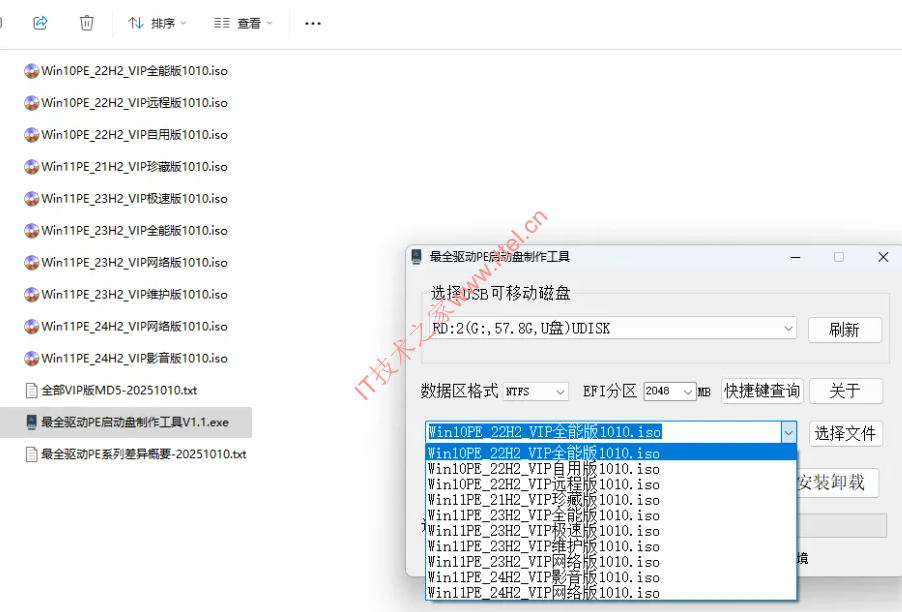Pick Win10PE_22H2_VIP远程版1010.iso from dropdown list
Screen dimensions: 902x612
(543, 484)
